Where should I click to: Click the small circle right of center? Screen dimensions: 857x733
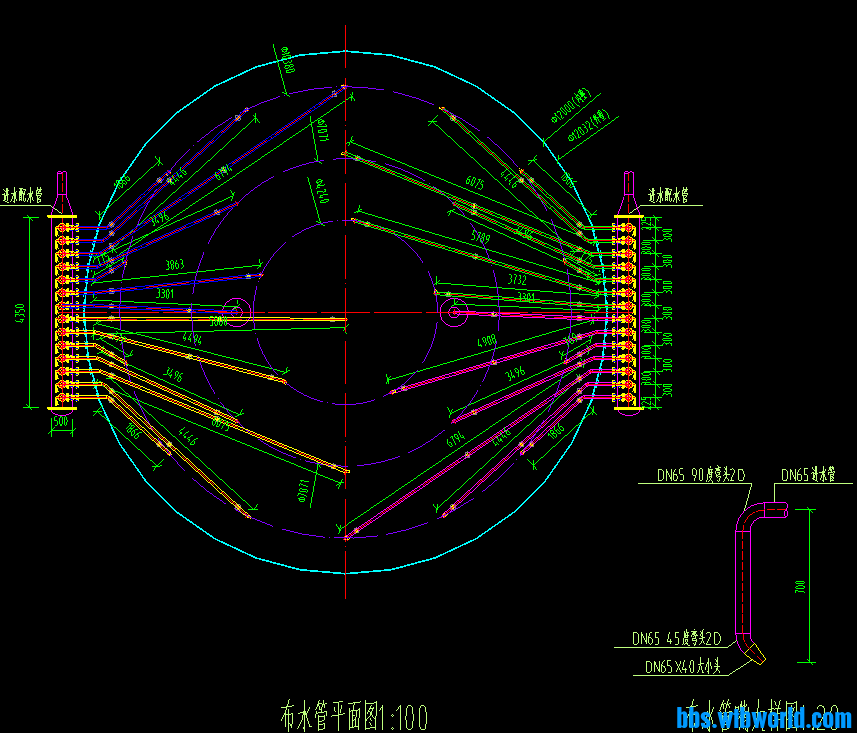point(454,313)
